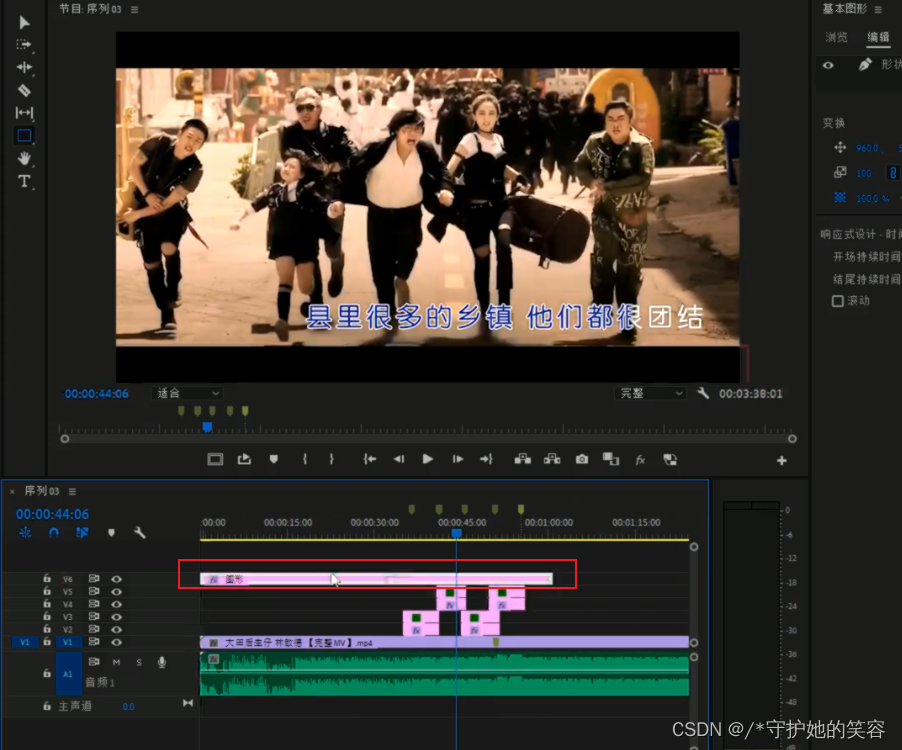
Task: Select the 大田后生仔 video clip
Action: [444, 642]
